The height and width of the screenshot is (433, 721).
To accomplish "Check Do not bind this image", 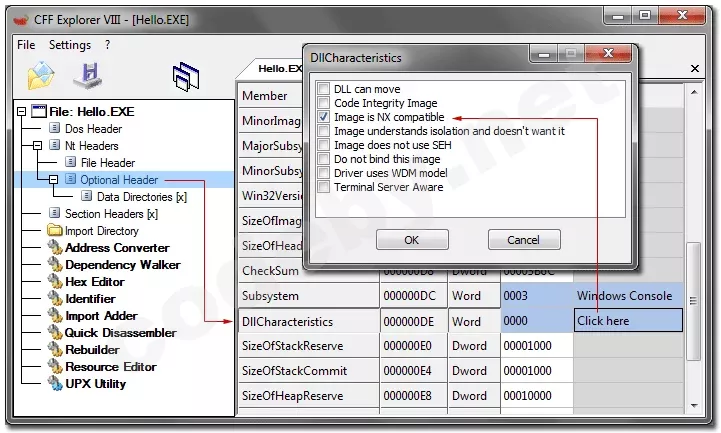I will click(x=324, y=159).
